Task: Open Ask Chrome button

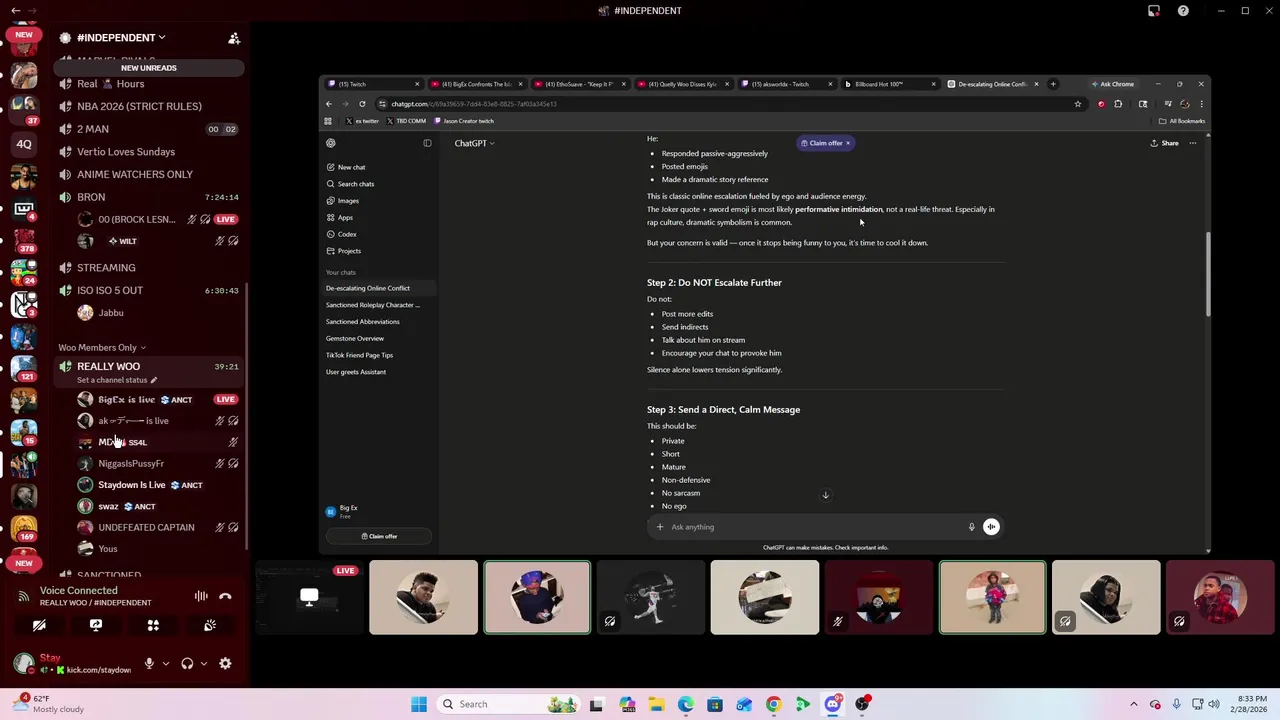Action: (1112, 84)
